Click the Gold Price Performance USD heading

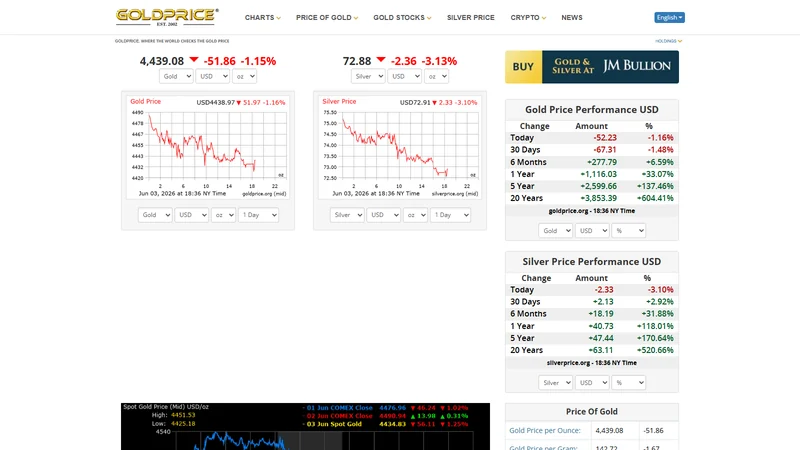point(592,110)
